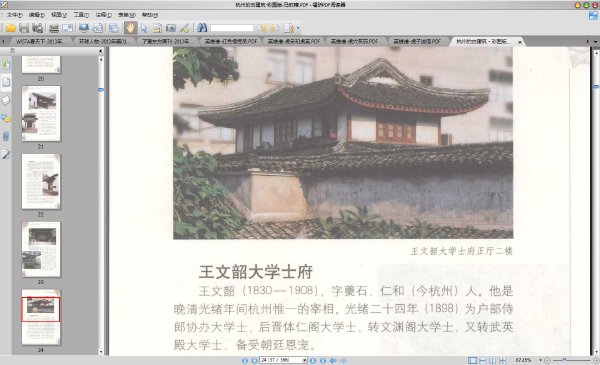Open the tab list dropdown arrow

pos(595,41)
